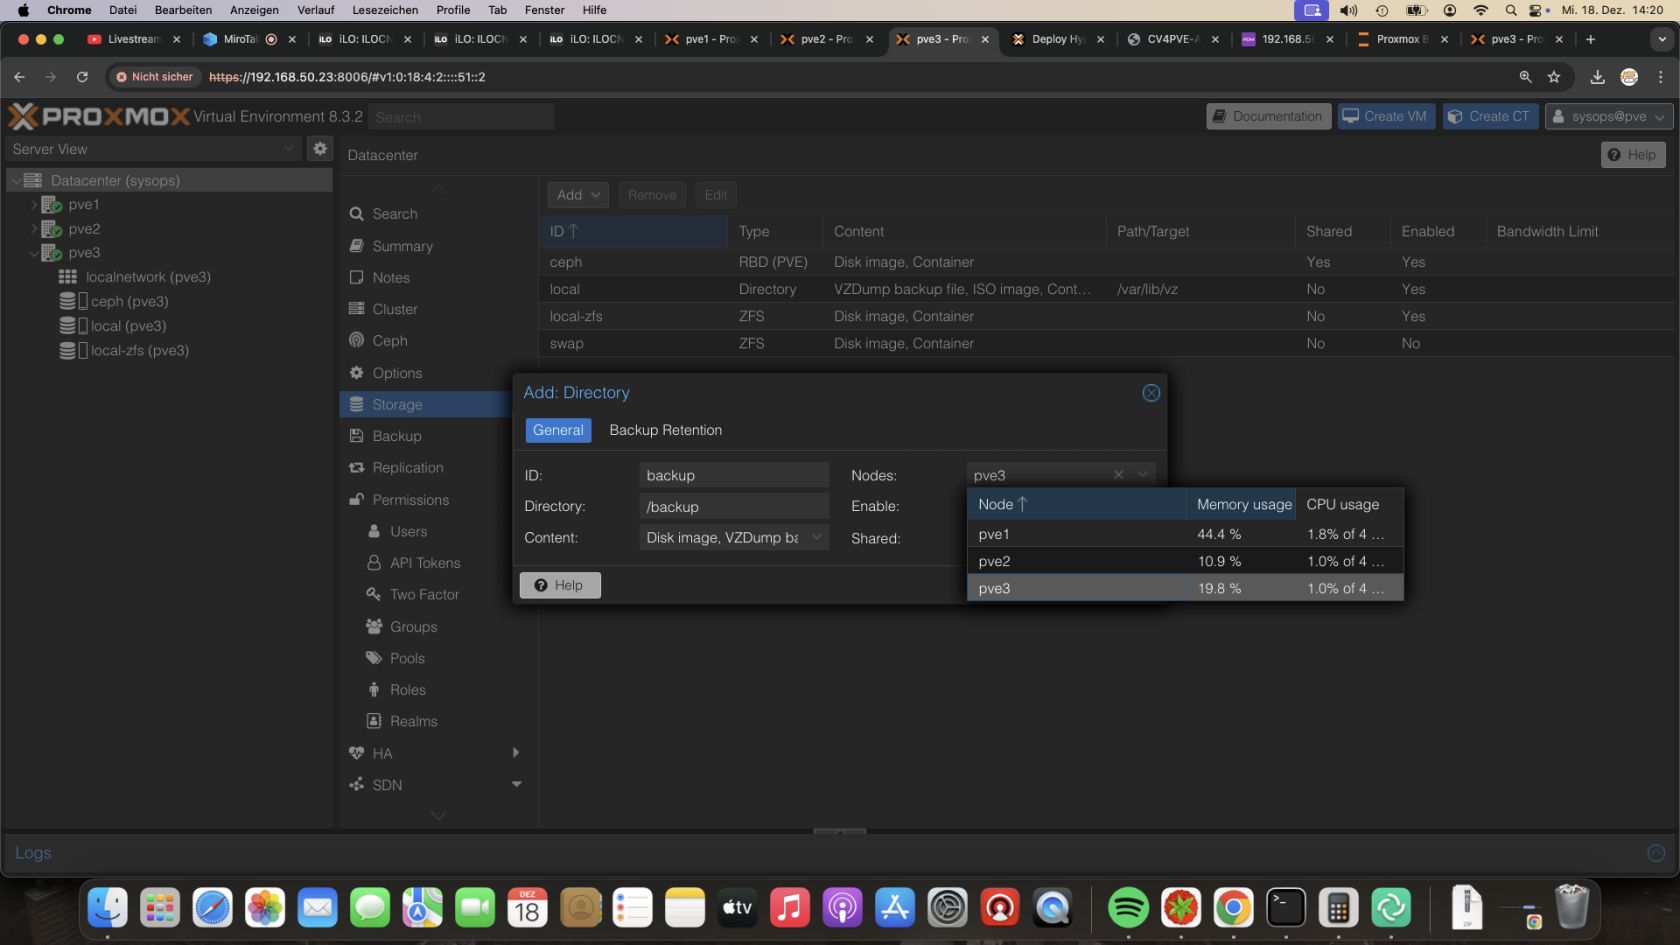This screenshot has width=1680, height=945.
Task: Click the Server View settings gear icon
Action: coord(320,149)
